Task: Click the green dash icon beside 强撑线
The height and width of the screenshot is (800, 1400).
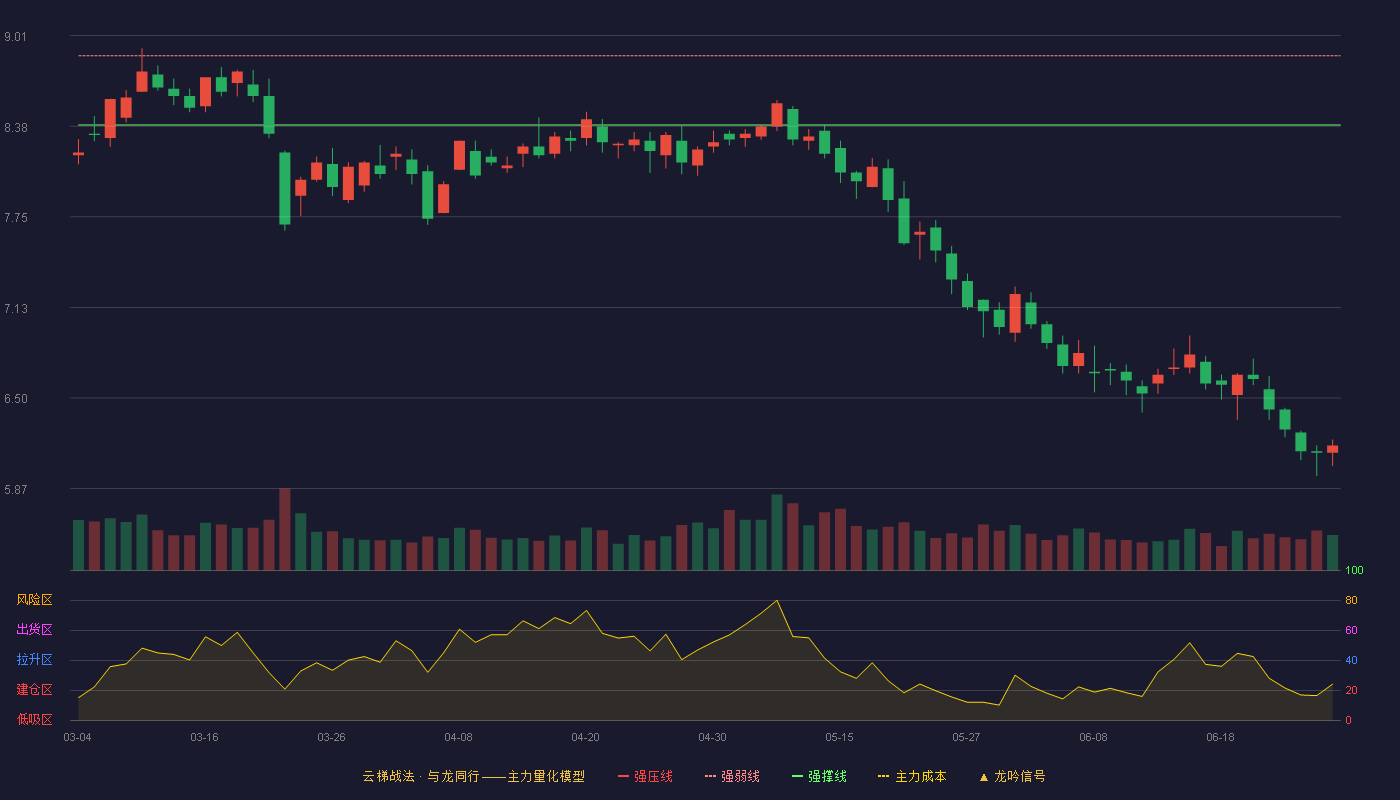Action: click(797, 776)
